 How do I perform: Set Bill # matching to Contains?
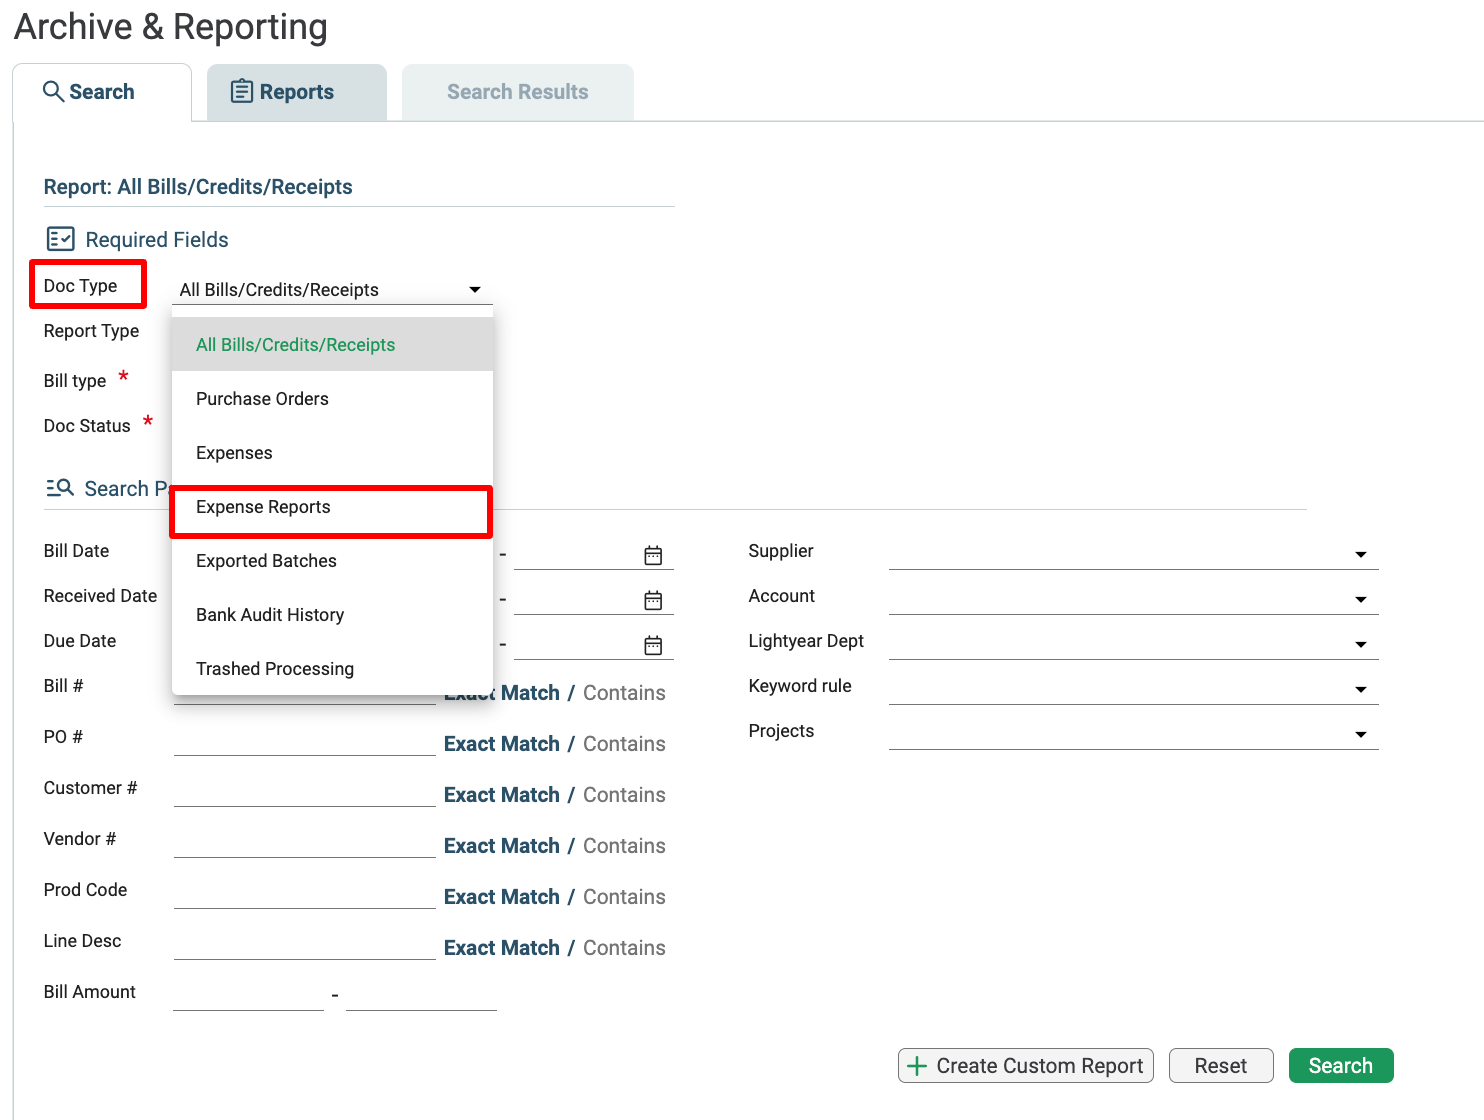coord(624,693)
